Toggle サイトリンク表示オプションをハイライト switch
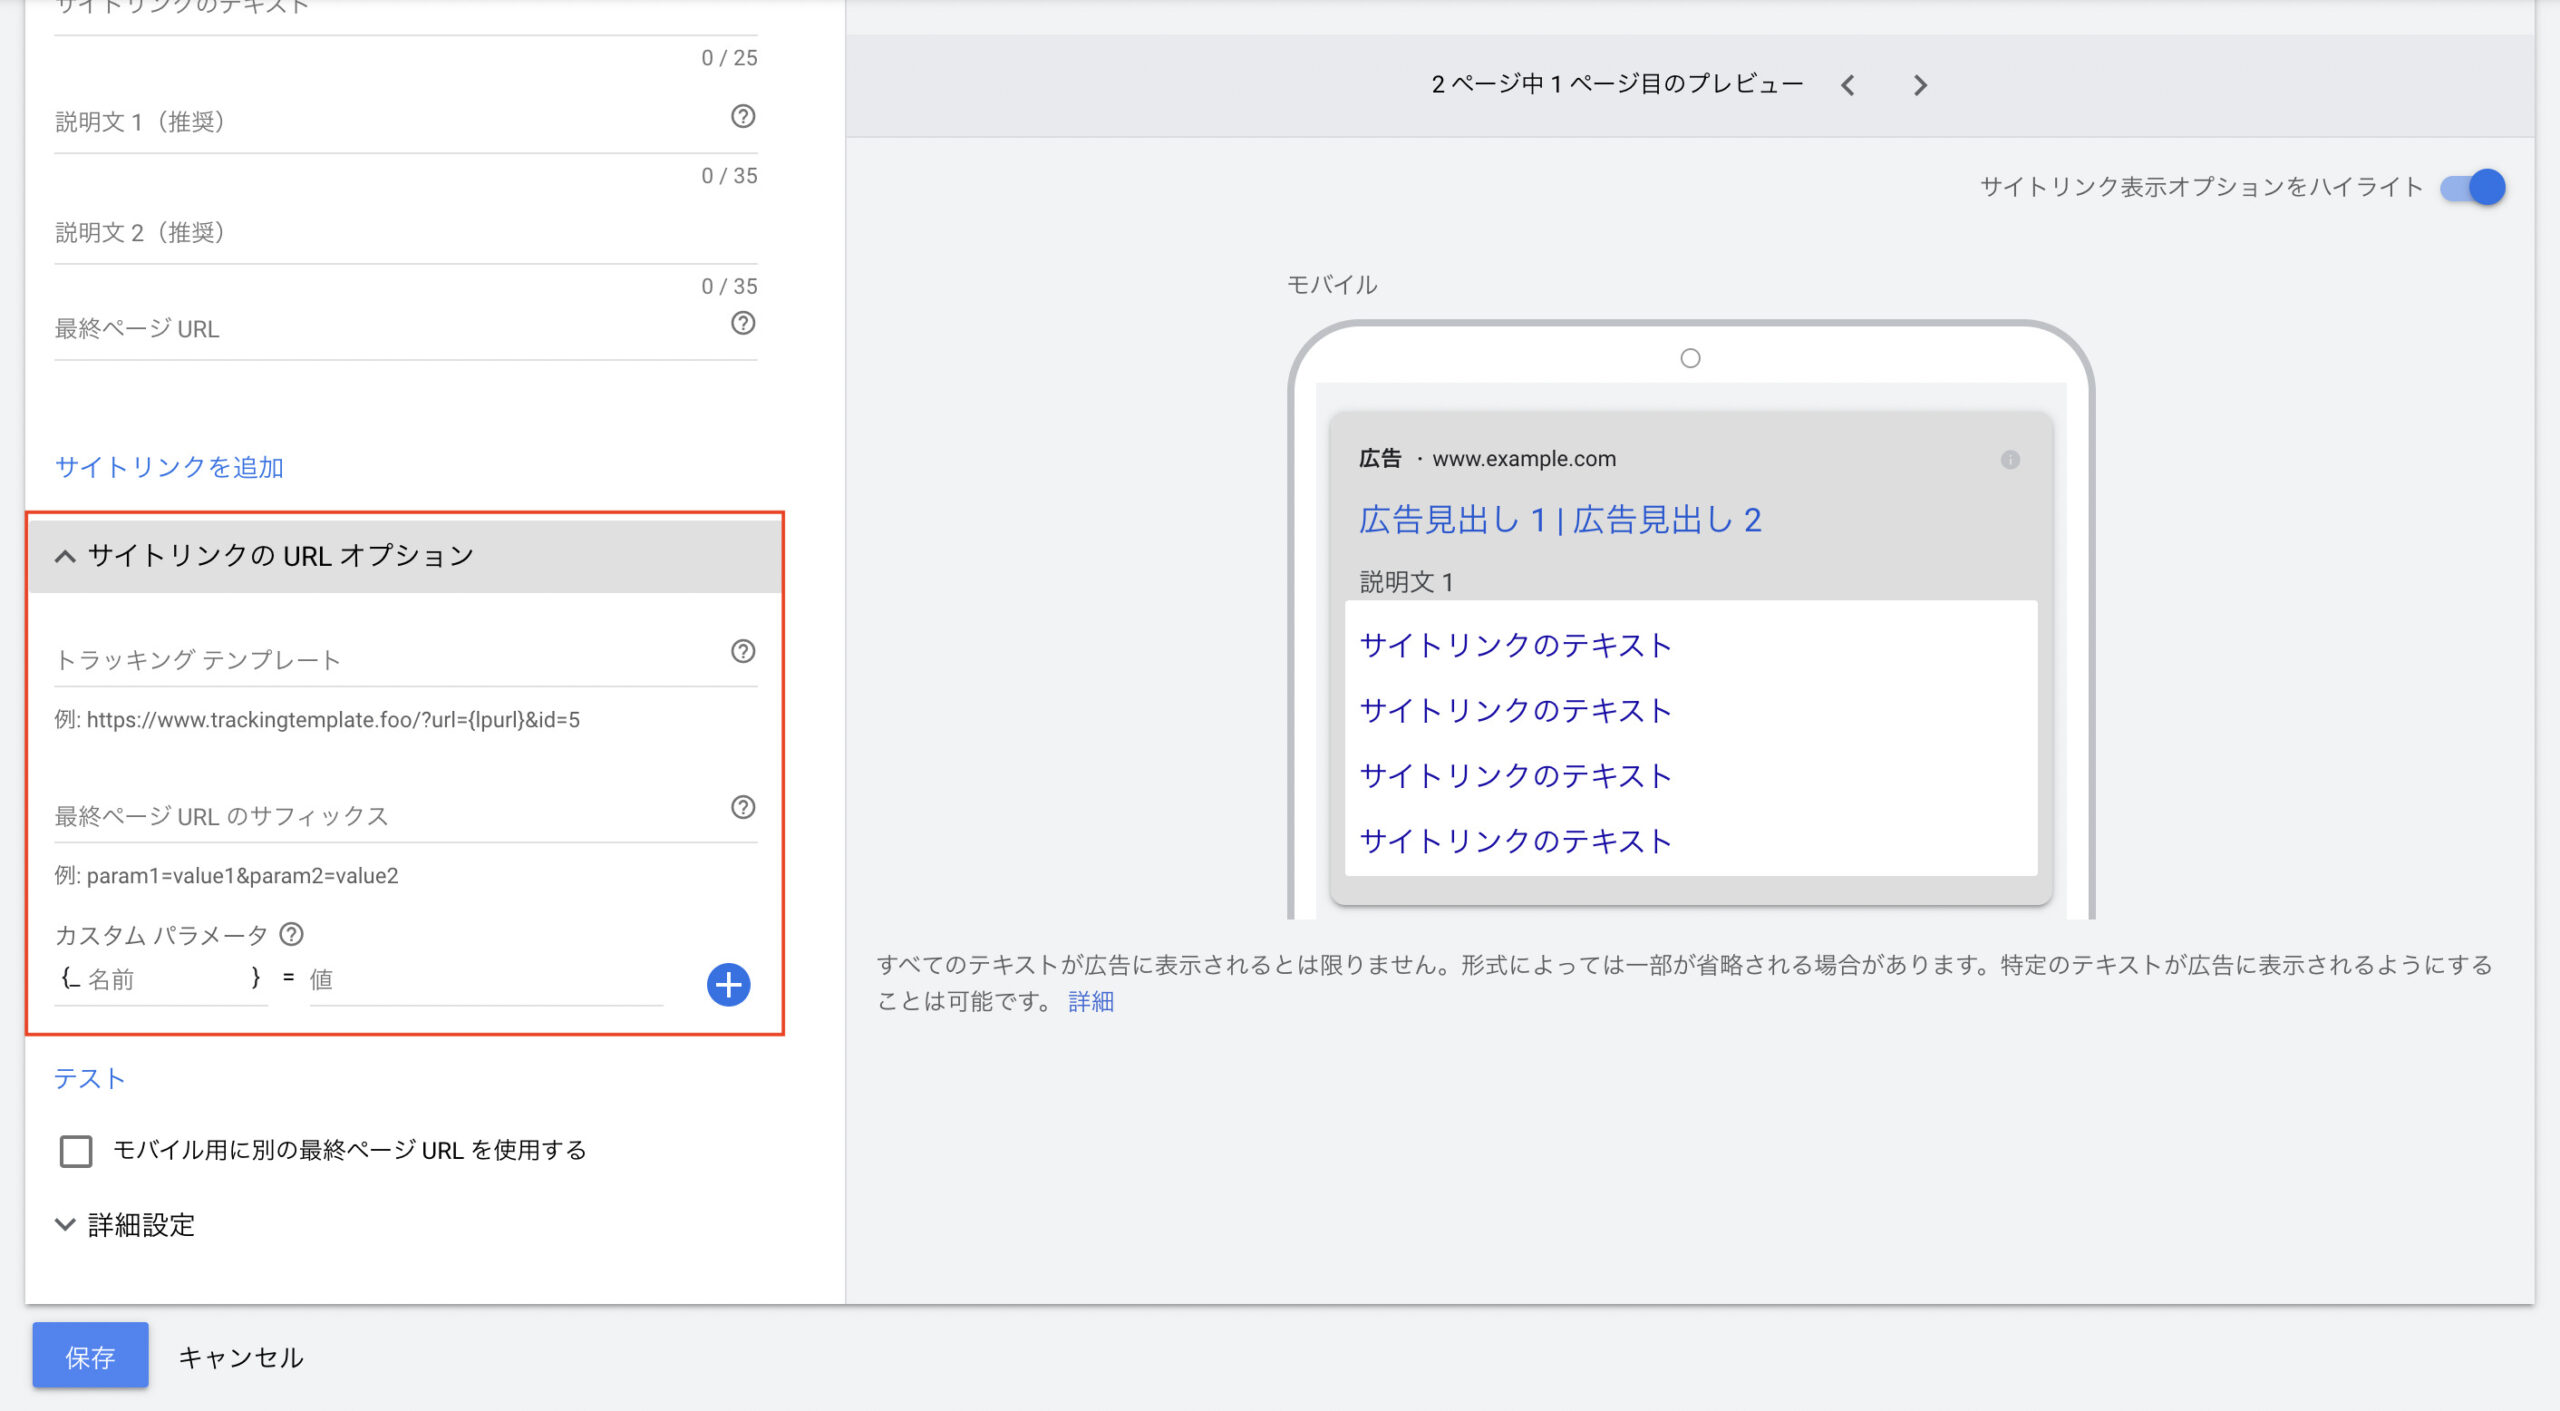This screenshot has width=2560, height=1411. tap(2472, 188)
